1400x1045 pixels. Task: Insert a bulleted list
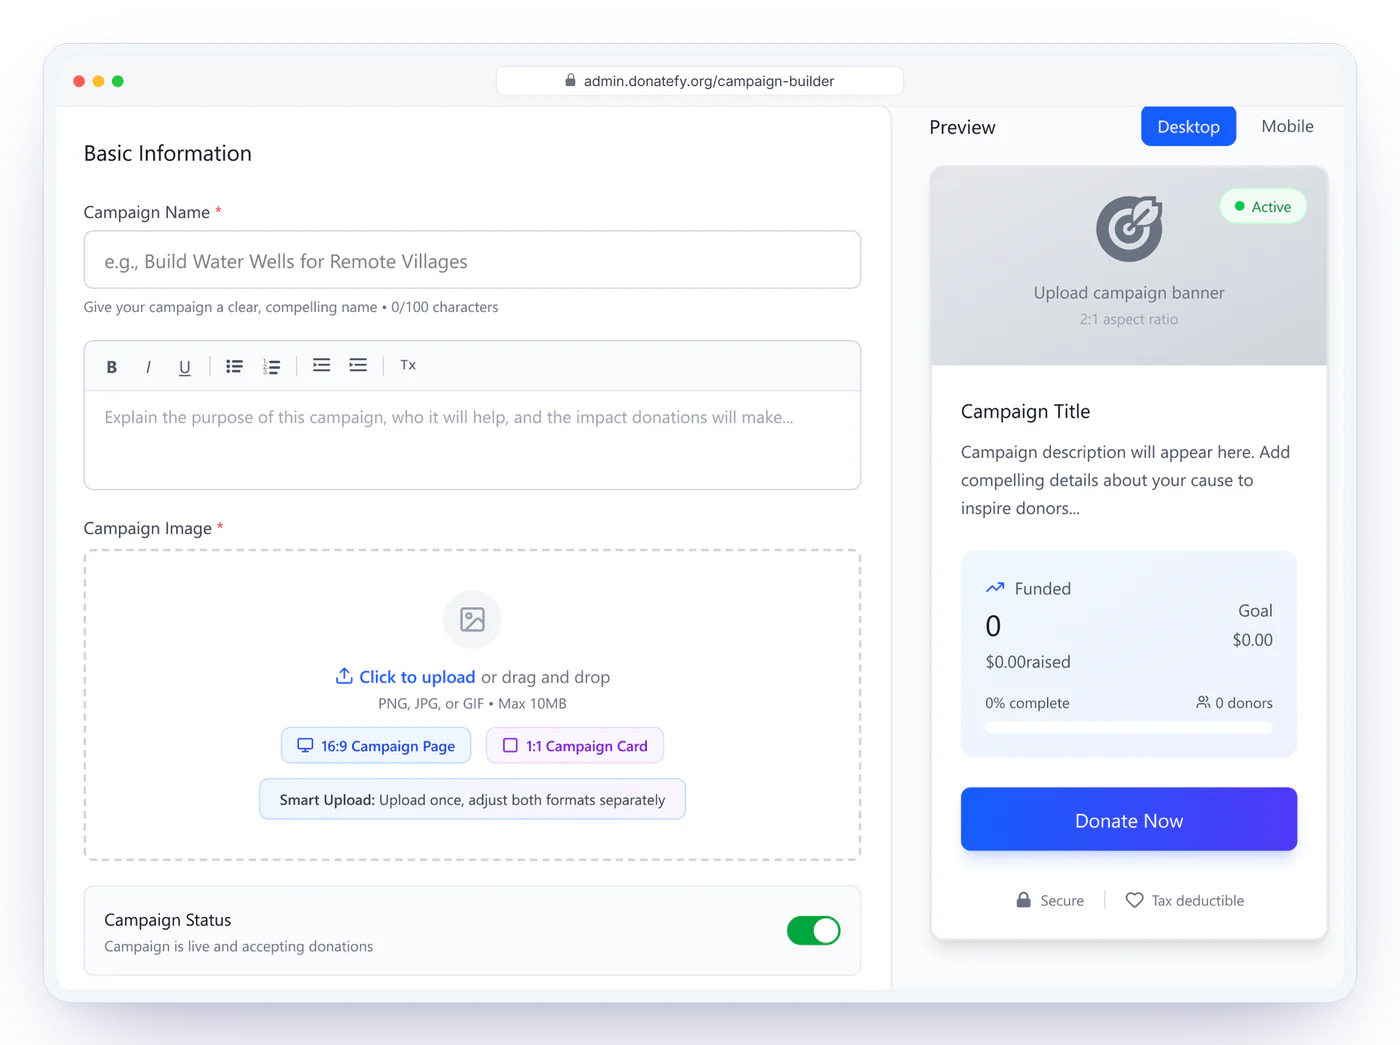click(x=234, y=366)
